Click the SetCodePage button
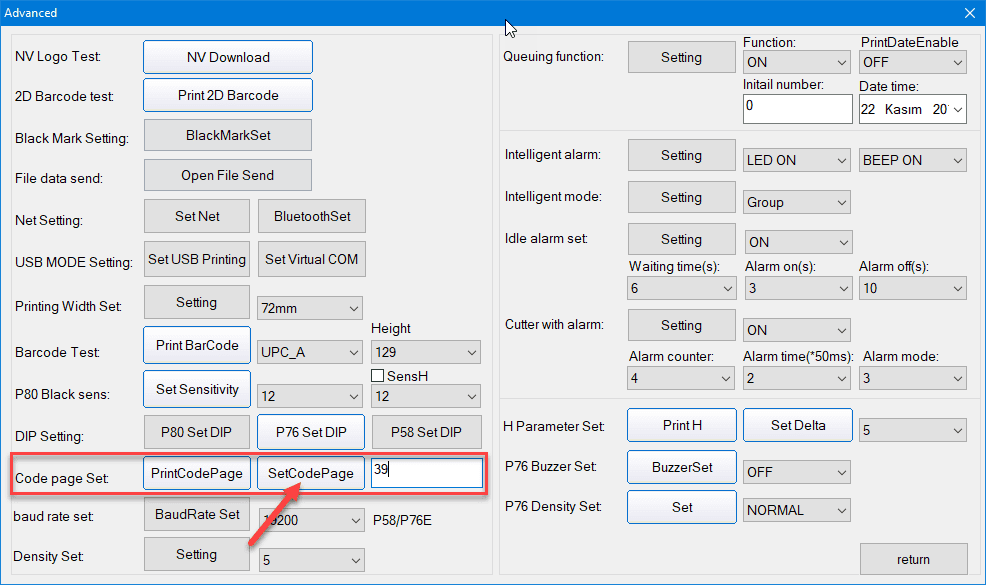Viewport: 986px width, 585px height. (x=311, y=473)
